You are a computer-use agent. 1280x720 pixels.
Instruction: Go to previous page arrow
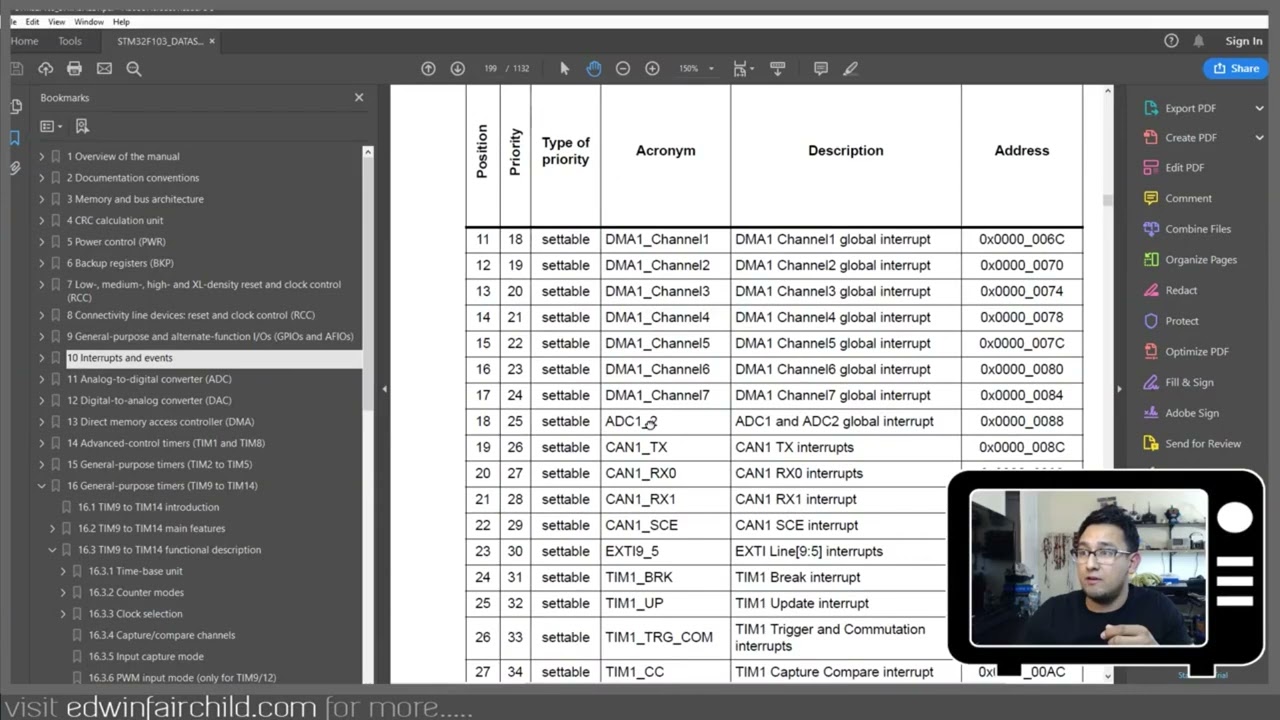428,68
